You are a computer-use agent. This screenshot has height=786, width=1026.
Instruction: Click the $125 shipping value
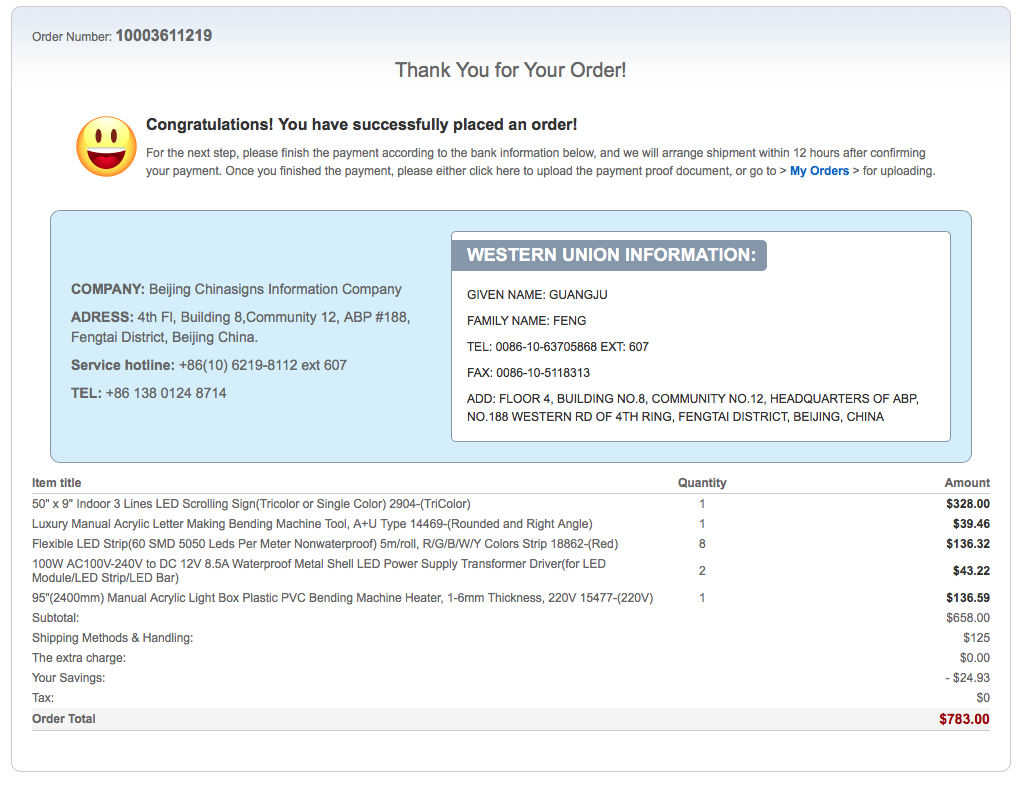click(976, 638)
